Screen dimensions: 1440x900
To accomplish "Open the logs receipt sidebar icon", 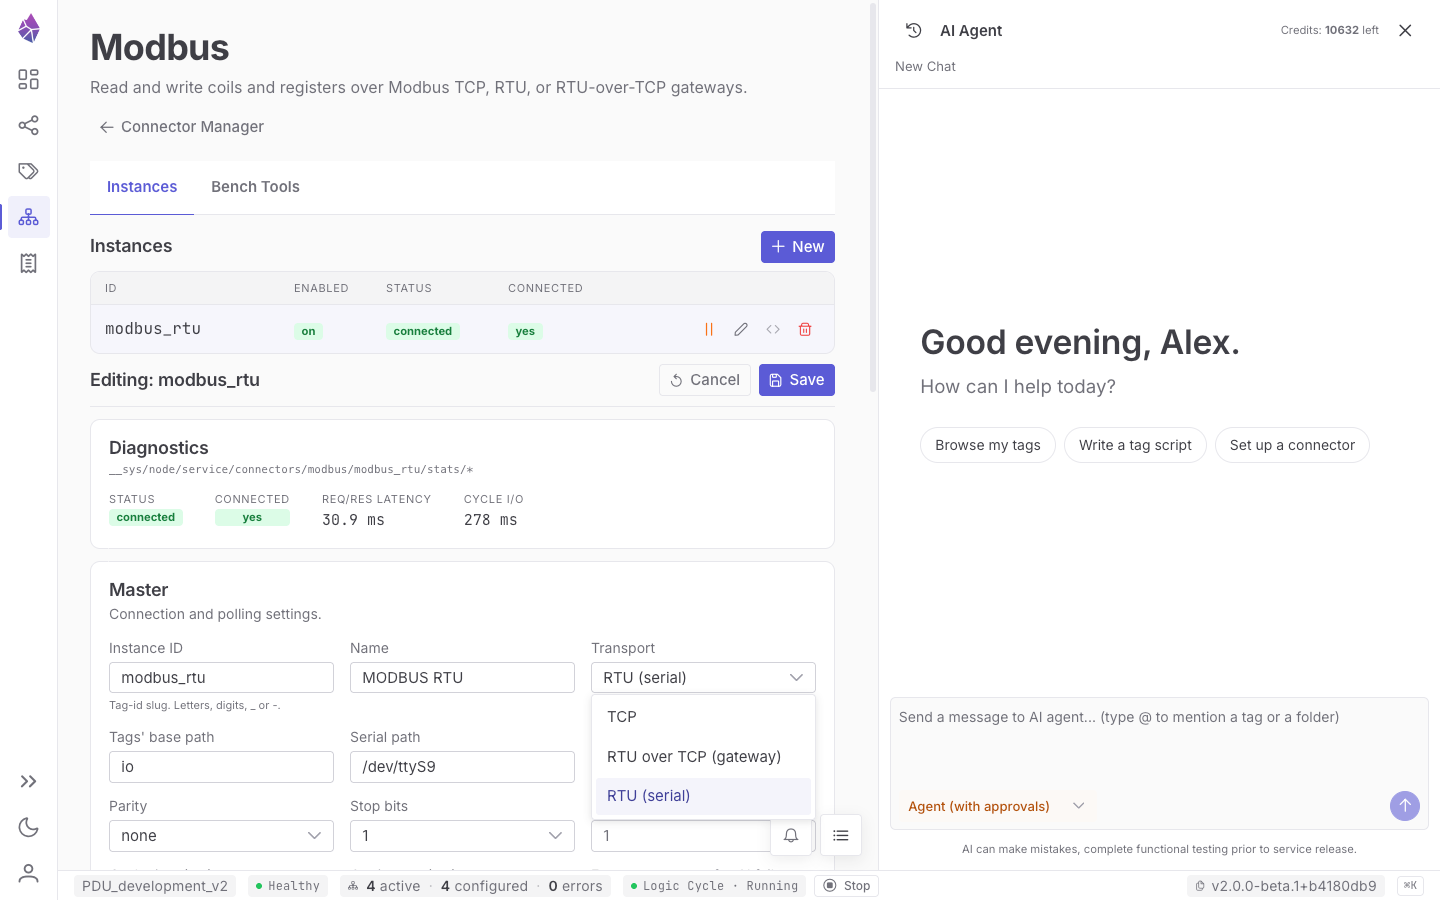I will coord(29,263).
